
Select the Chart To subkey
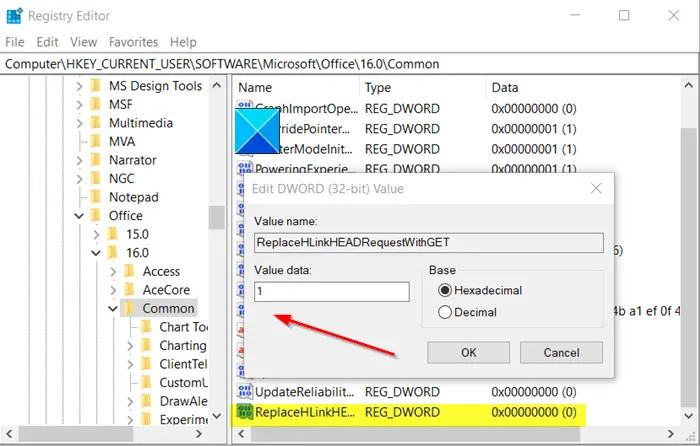[x=184, y=327]
